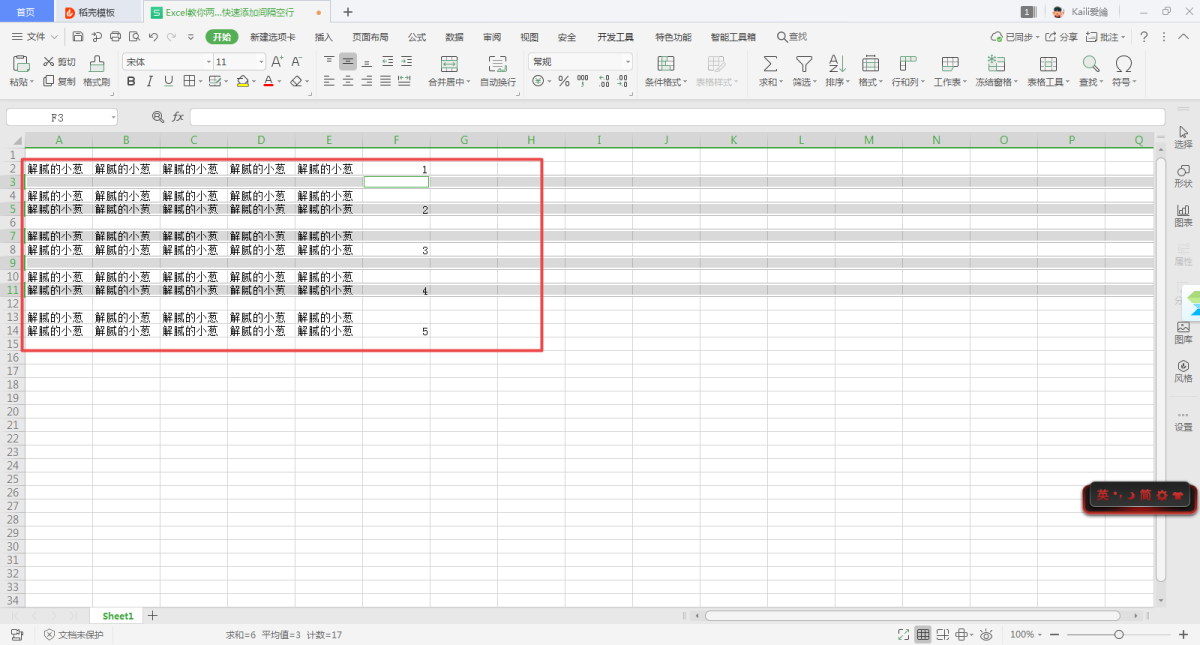
Task: Click the zoom slider in status bar
Action: click(x=1118, y=635)
